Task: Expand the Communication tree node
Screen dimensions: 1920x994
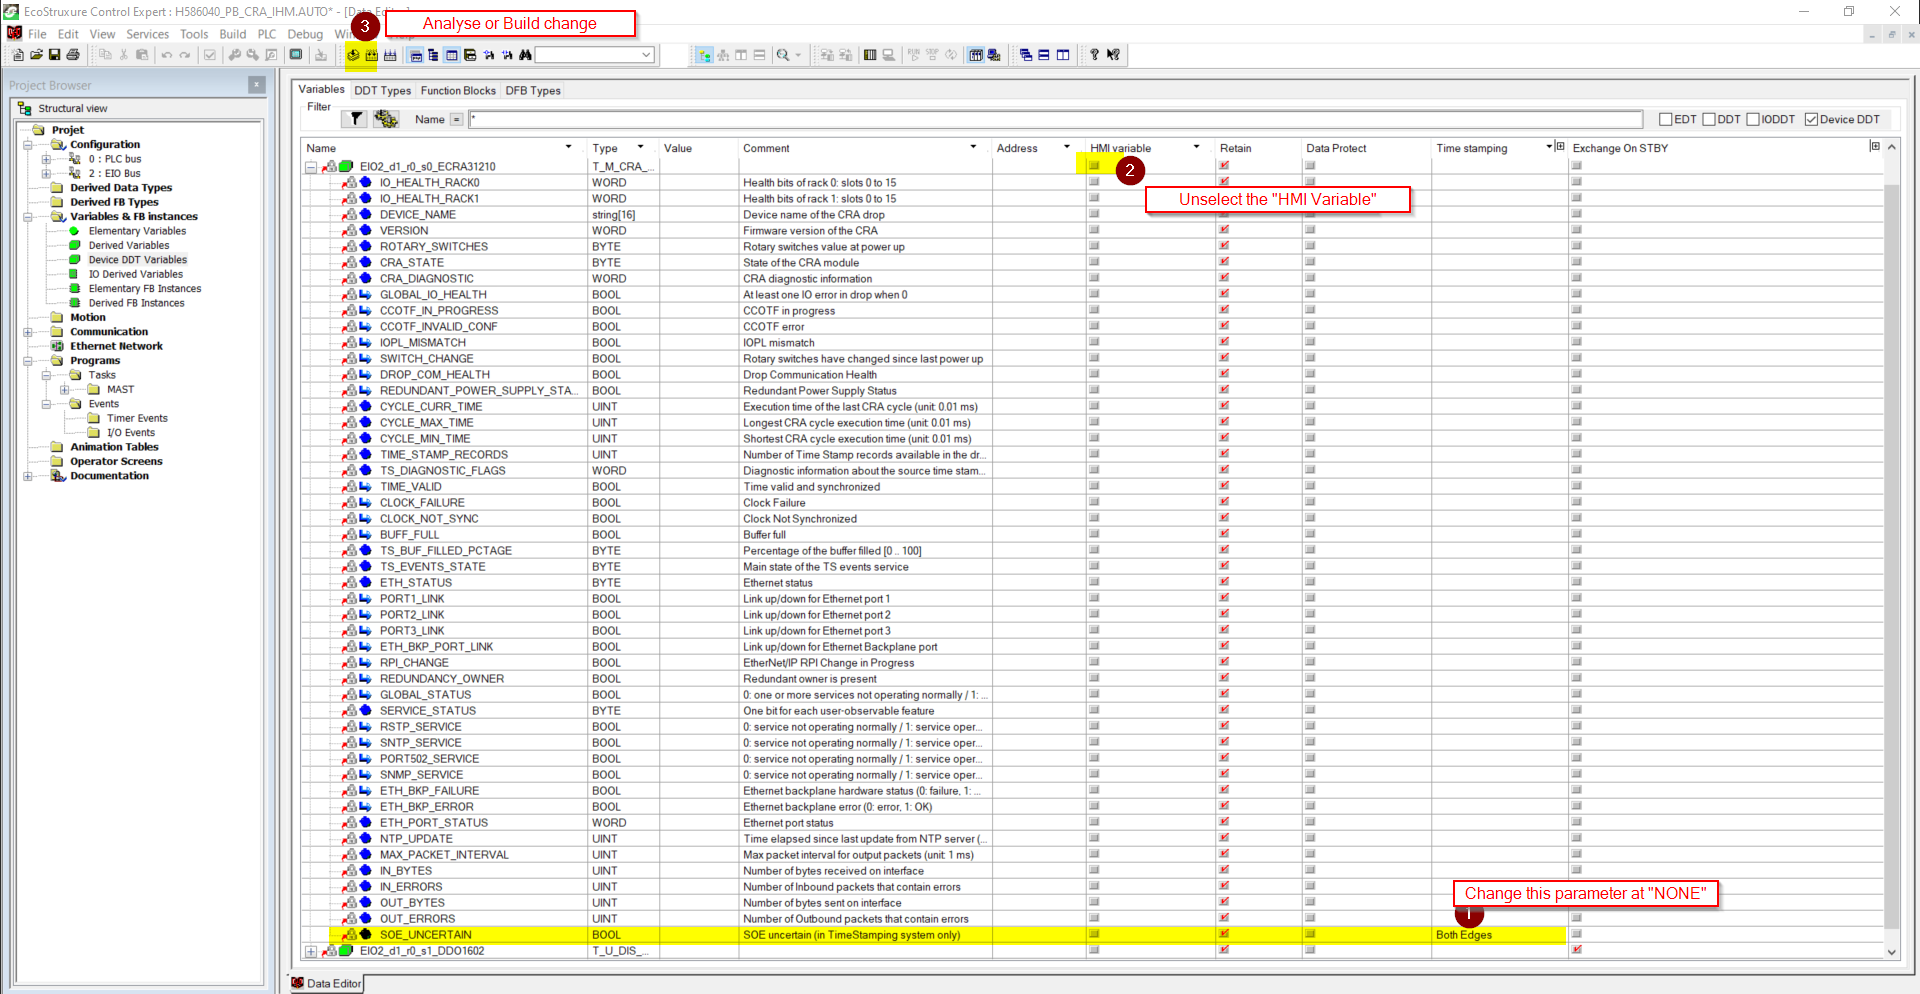Action: [x=28, y=332]
